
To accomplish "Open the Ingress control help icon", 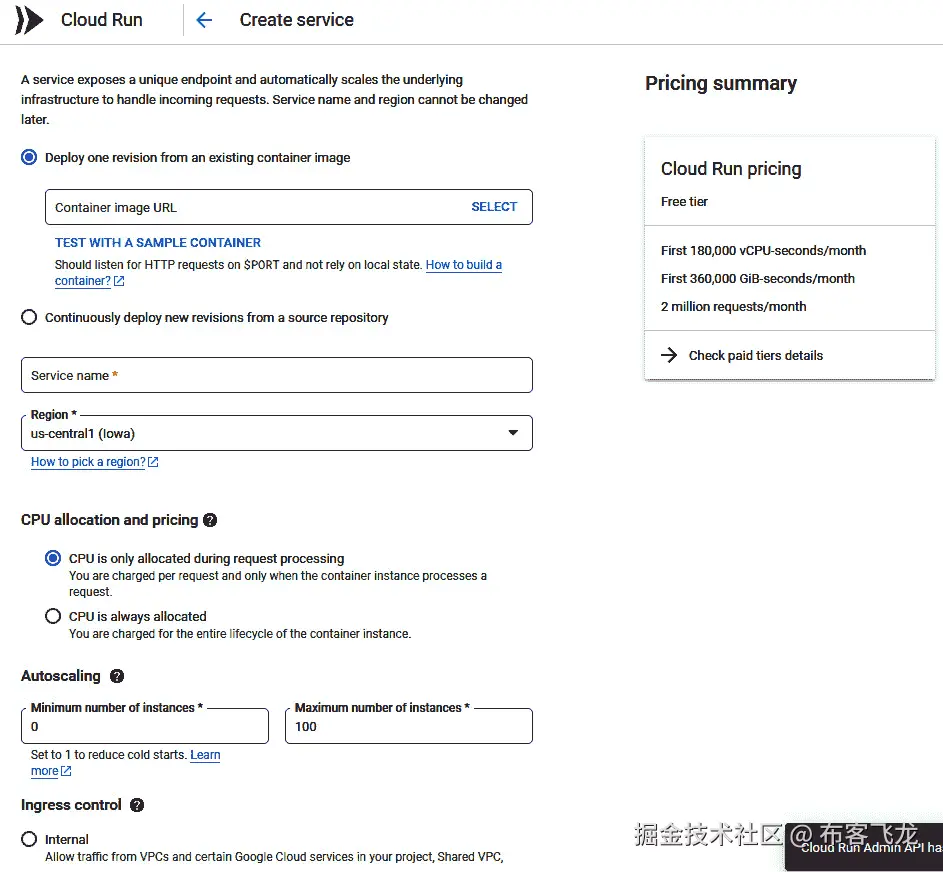I will [137, 805].
